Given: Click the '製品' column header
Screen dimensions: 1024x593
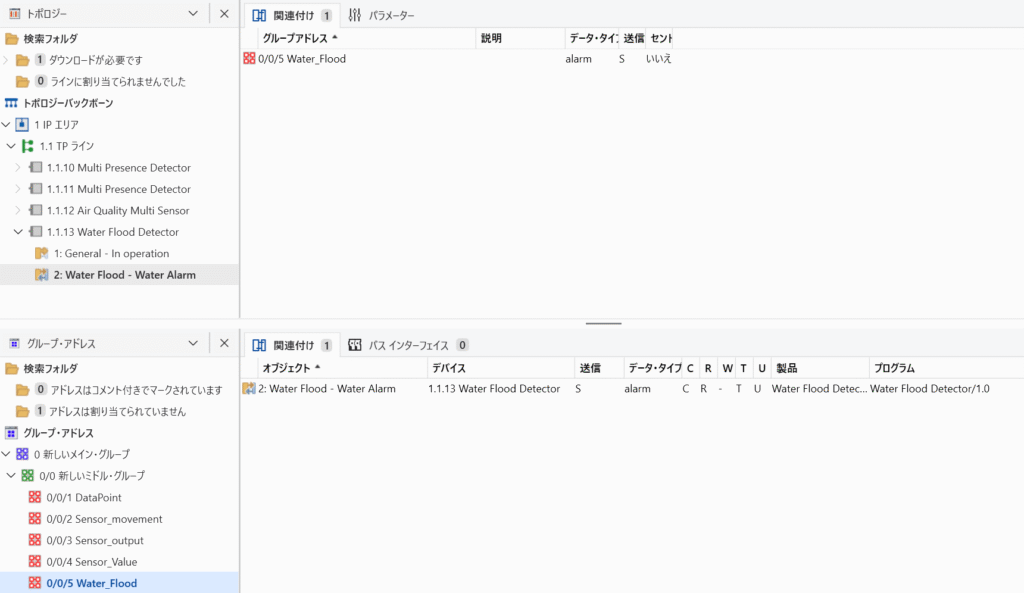Looking at the screenshot, I should (x=820, y=368).
